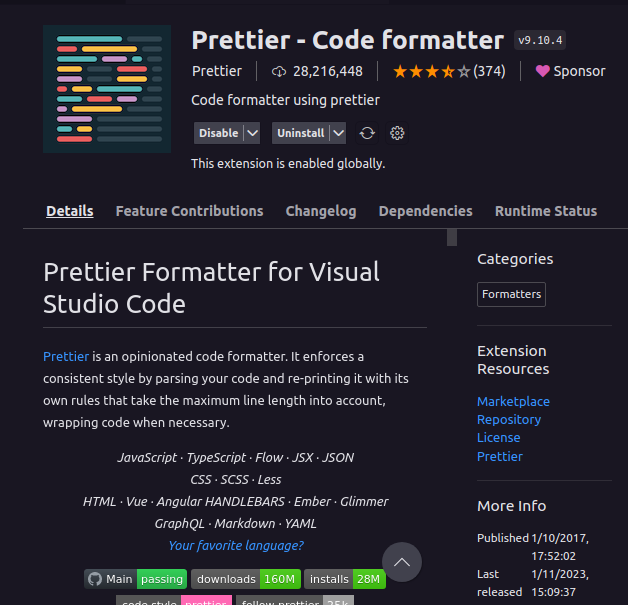
Task: Click the Your favorite language link
Action: 236,545
